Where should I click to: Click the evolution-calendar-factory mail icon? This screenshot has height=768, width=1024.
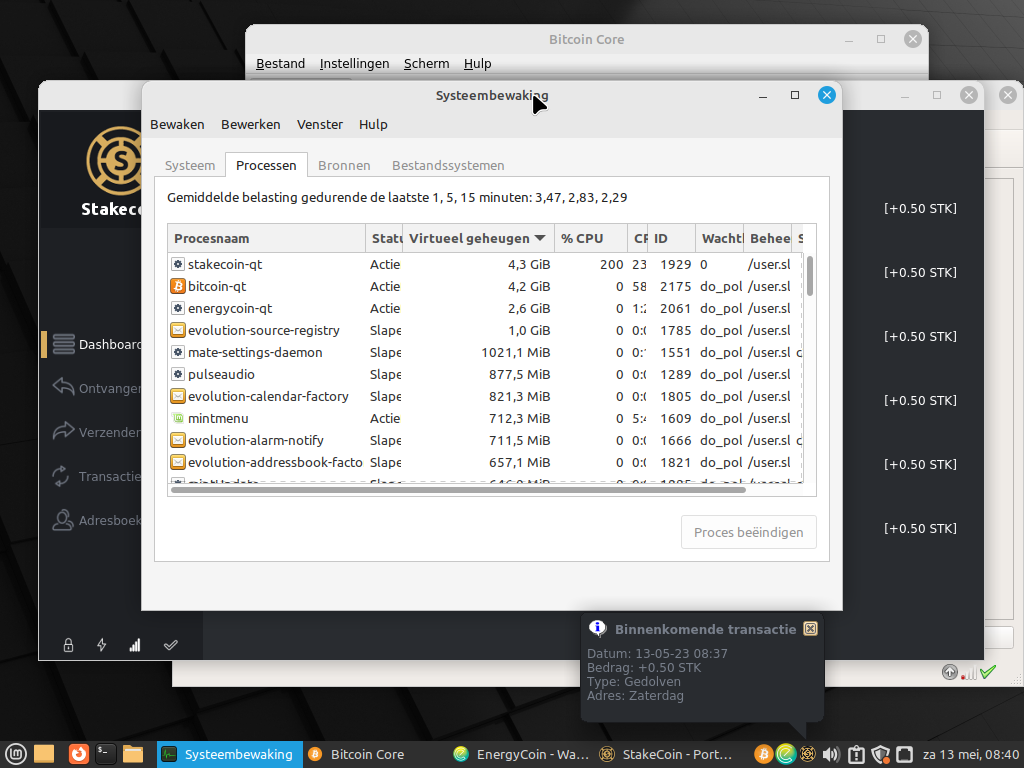[x=178, y=396]
